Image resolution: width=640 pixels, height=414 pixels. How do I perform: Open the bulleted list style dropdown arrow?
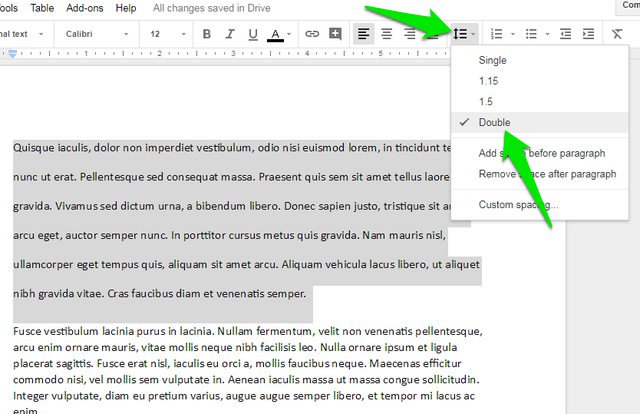pos(547,34)
